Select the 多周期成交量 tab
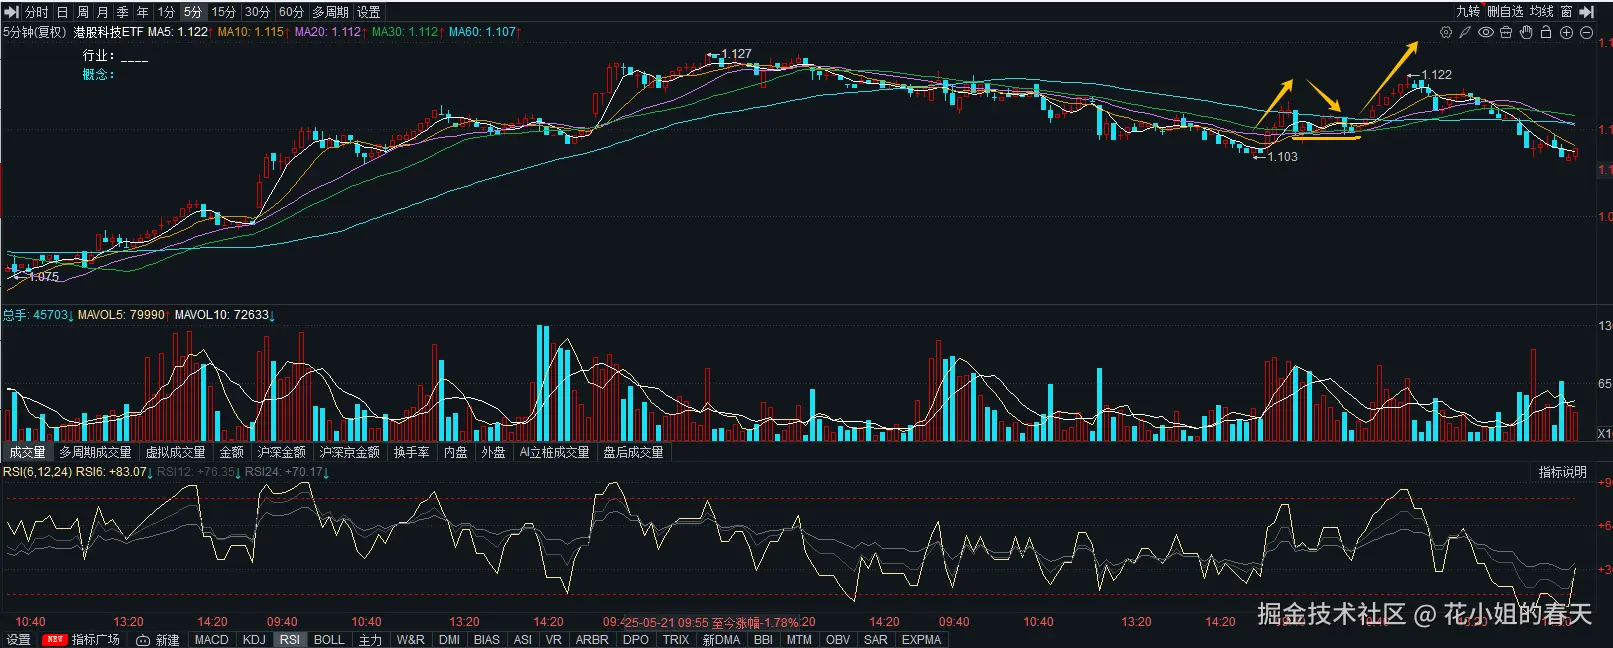Image resolution: width=1613 pixels, height=648 pixels. (x=95, y=453)
